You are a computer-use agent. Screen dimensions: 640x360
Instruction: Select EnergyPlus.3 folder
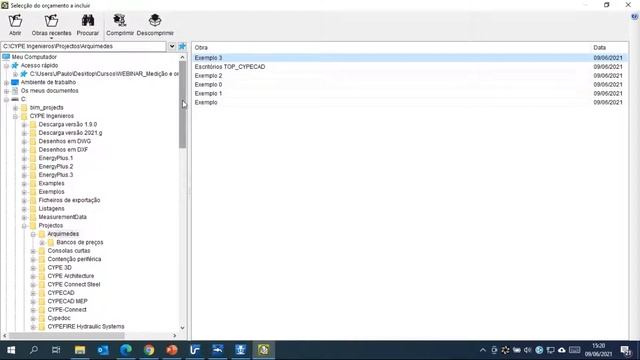click(x=56, y=175)
